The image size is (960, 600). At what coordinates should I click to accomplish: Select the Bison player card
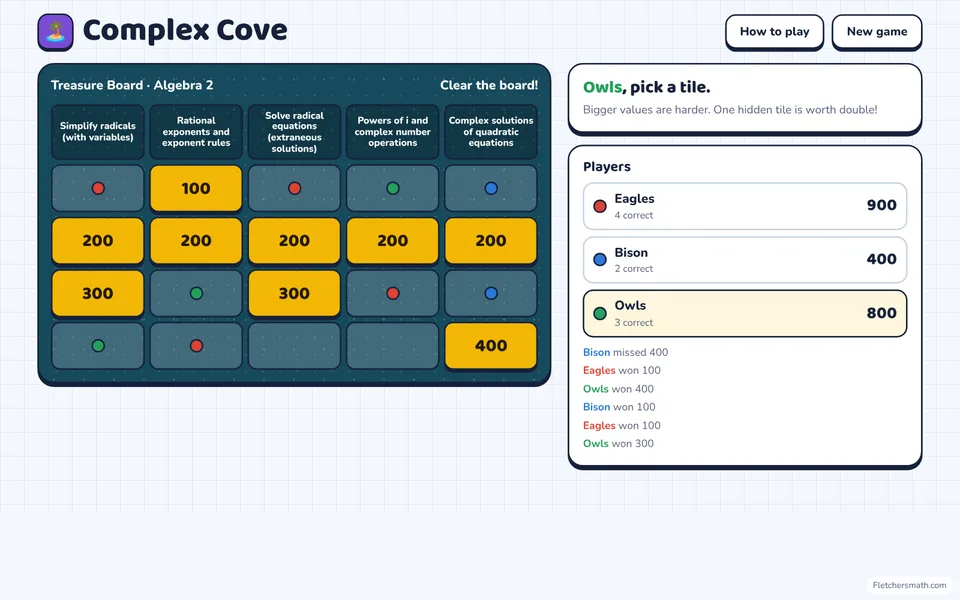744,260
